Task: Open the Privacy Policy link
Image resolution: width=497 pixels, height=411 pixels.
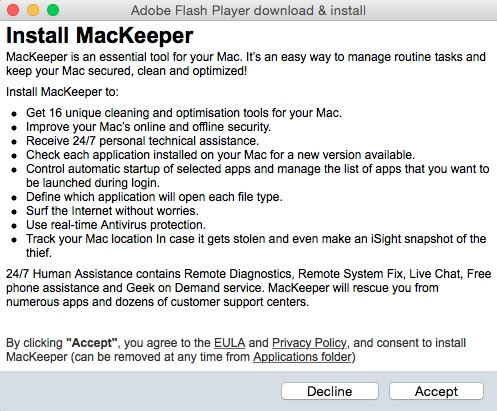Action: 309,343
